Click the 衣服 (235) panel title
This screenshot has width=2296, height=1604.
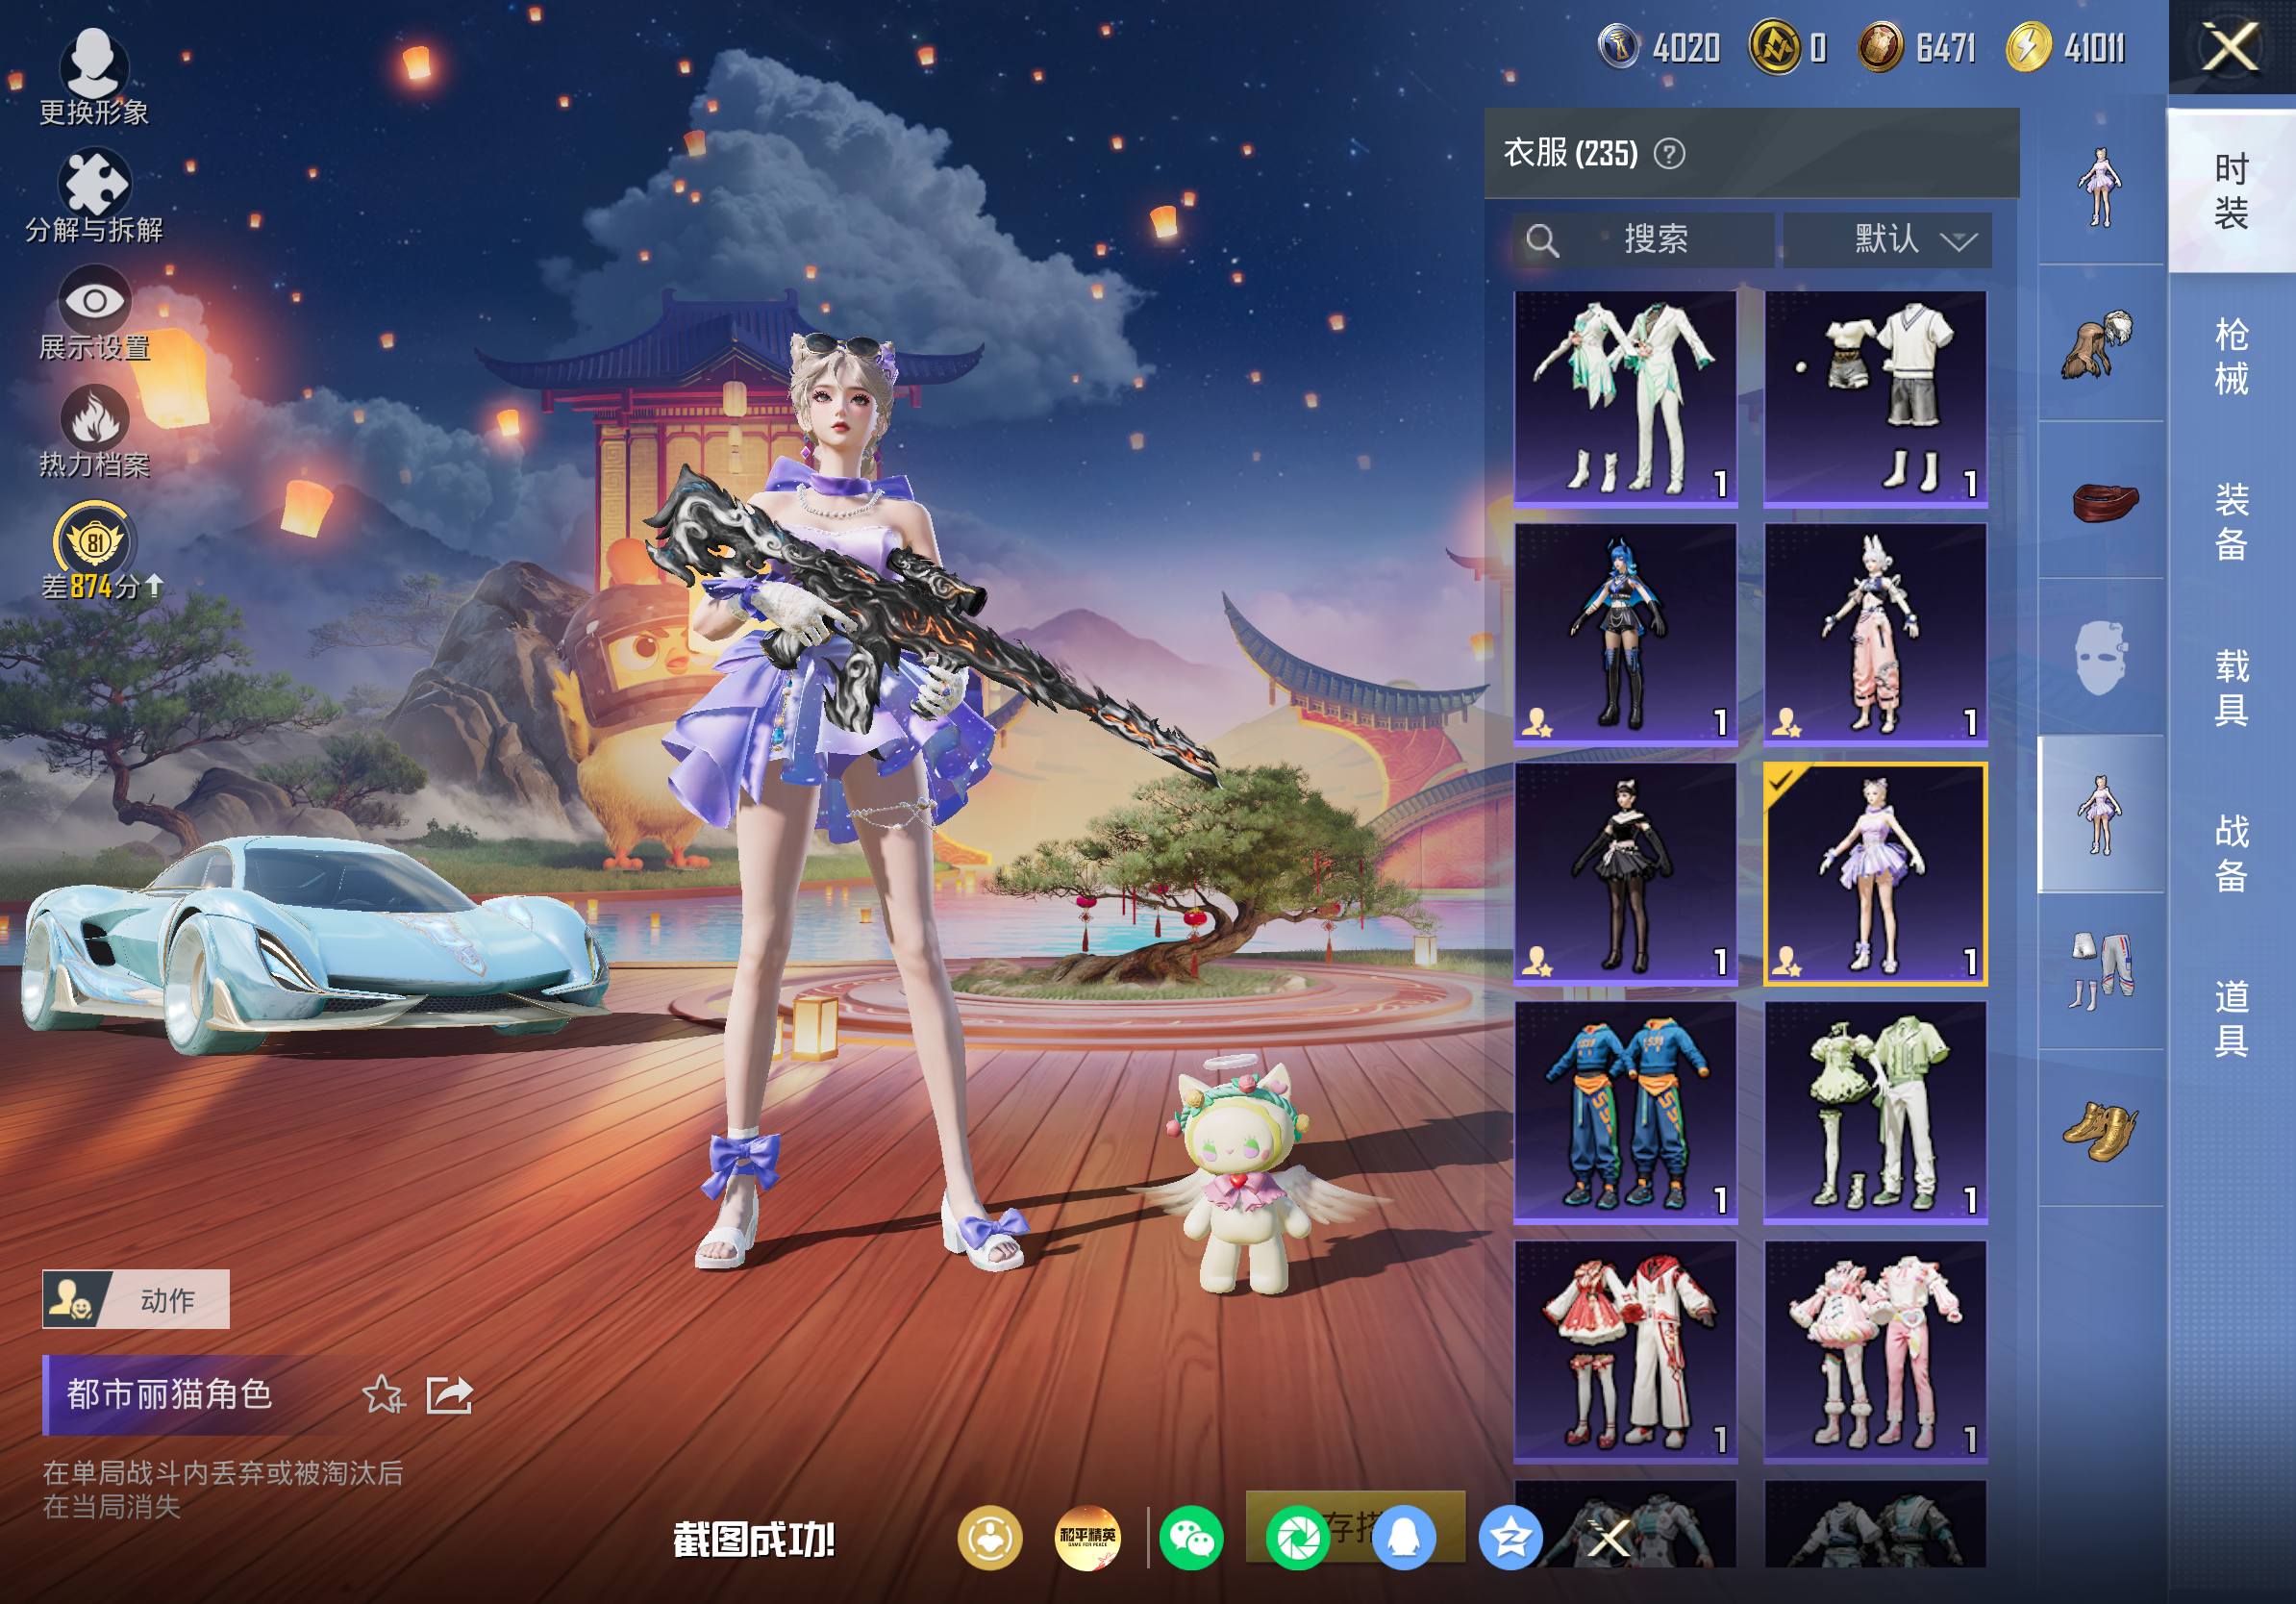click(x=1570, y=153)
